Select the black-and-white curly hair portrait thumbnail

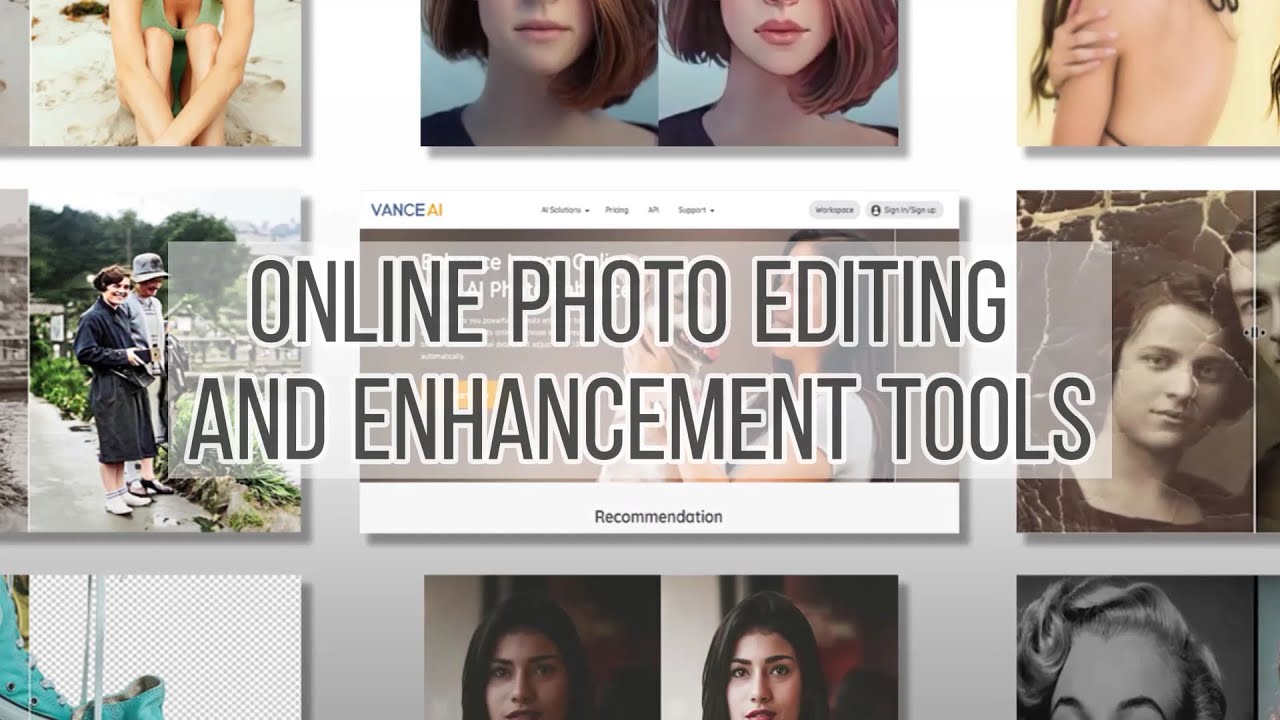coord(1148,647)
